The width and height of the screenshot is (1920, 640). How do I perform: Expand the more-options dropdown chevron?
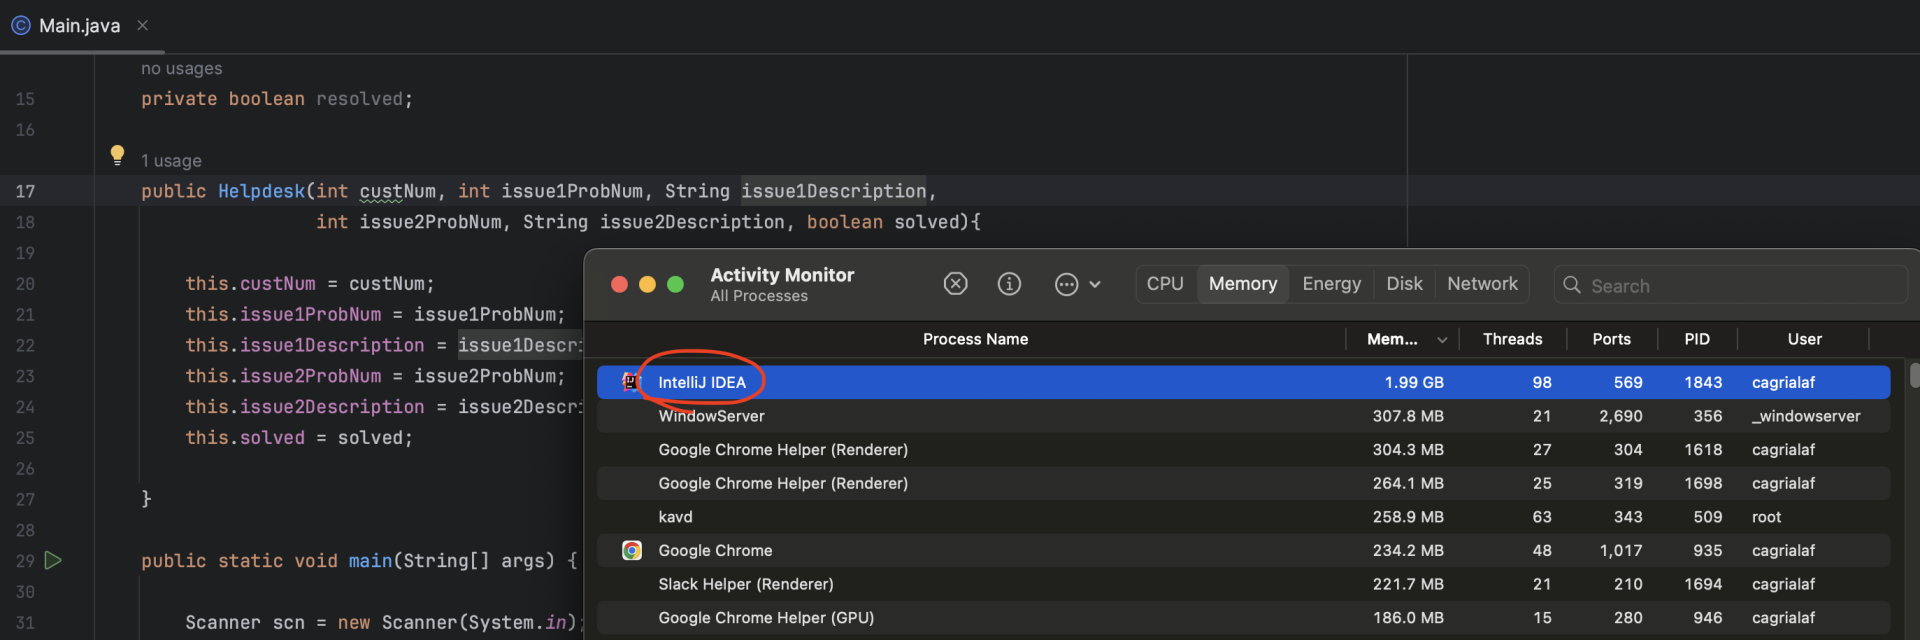click(1095, 285)
